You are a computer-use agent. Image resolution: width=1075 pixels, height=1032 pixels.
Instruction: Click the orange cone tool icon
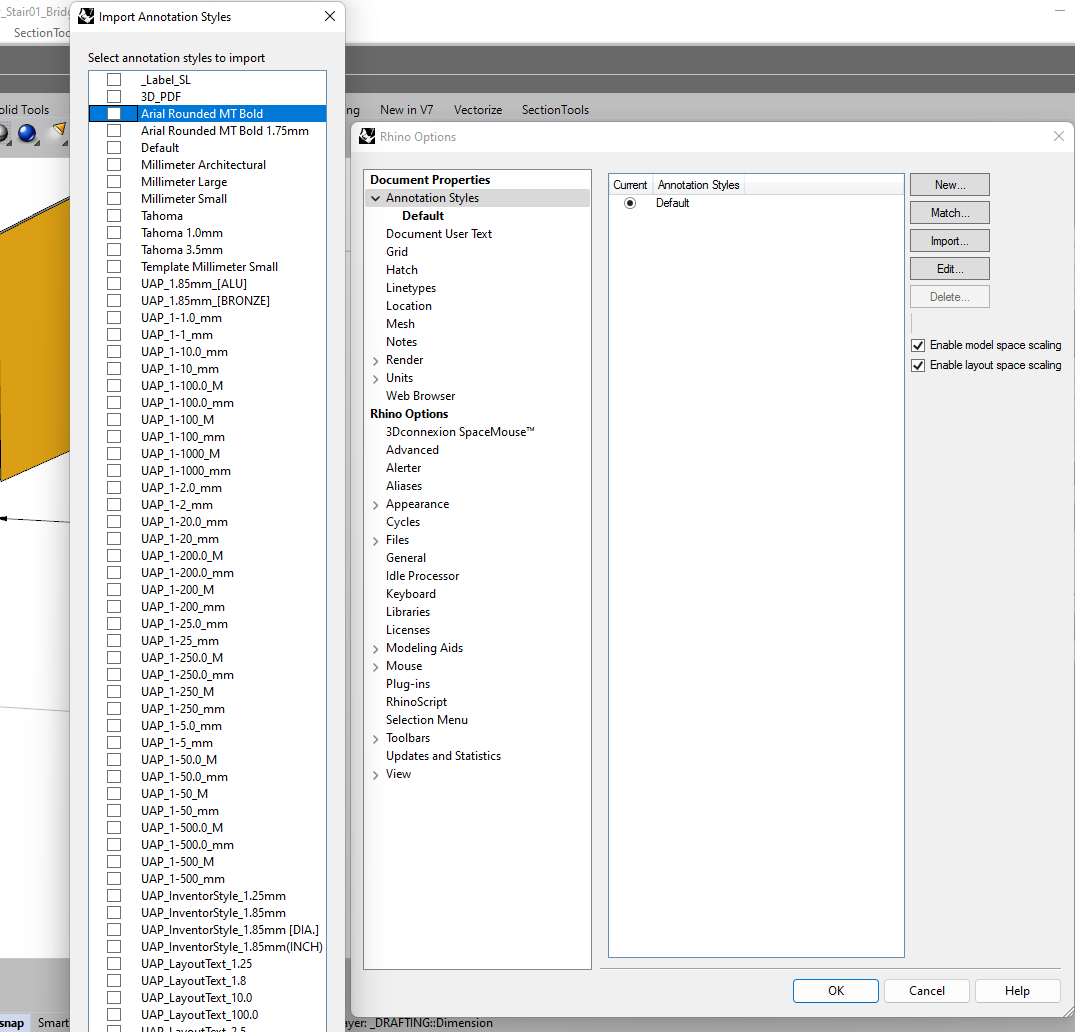coord(60,130)
